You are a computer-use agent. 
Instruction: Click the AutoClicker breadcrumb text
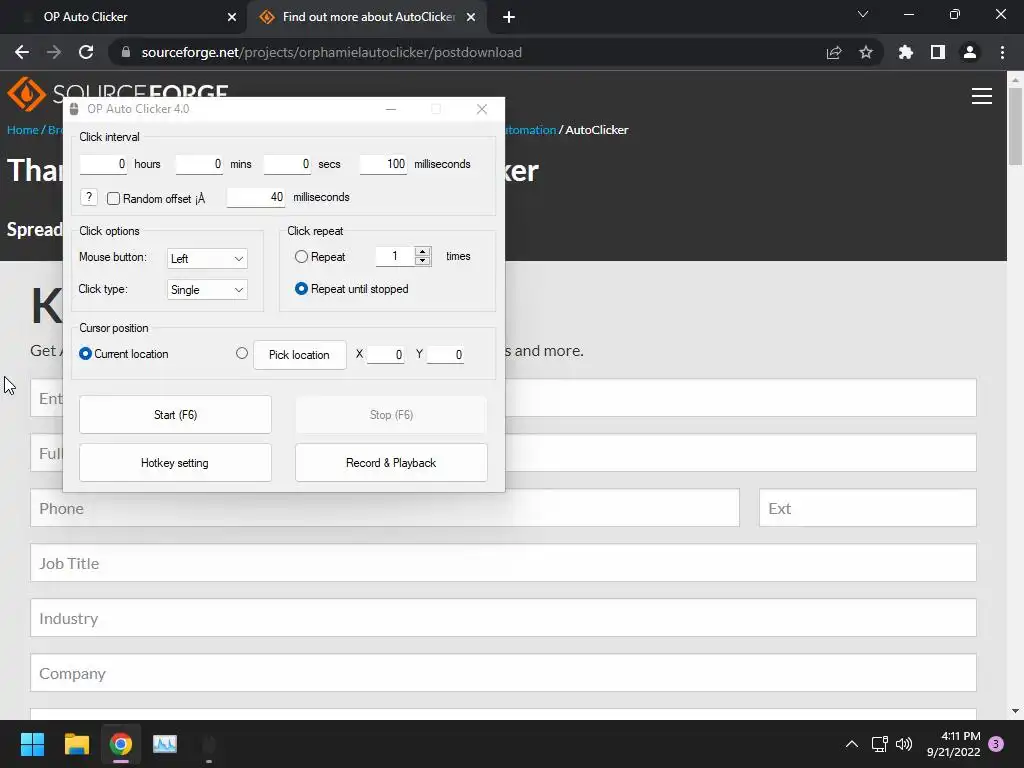(x=596, y=130)
